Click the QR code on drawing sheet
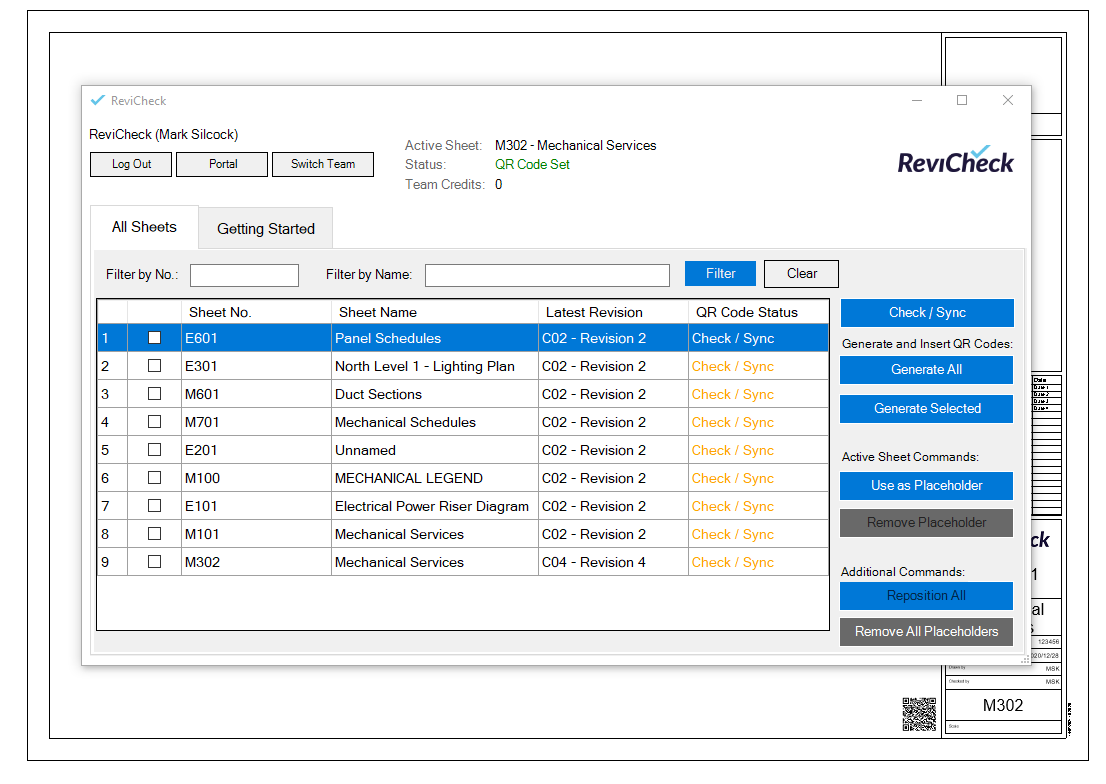 919,715
